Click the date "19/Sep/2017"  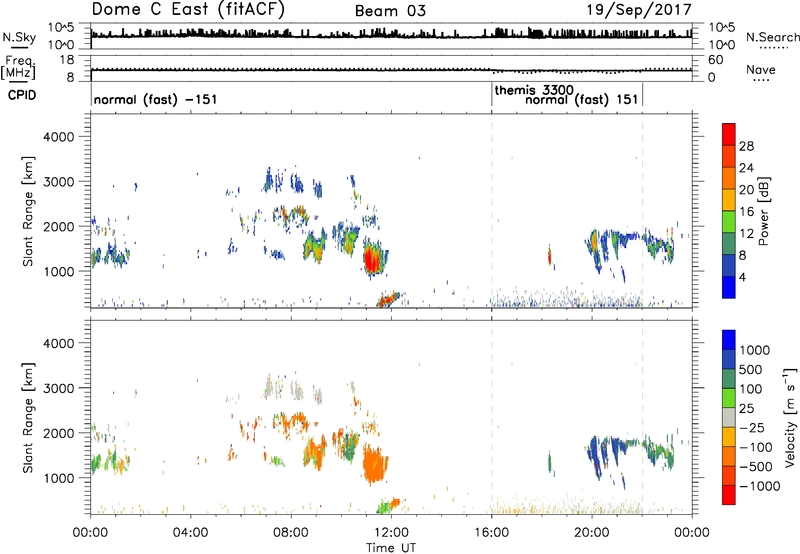coord(639,9)
